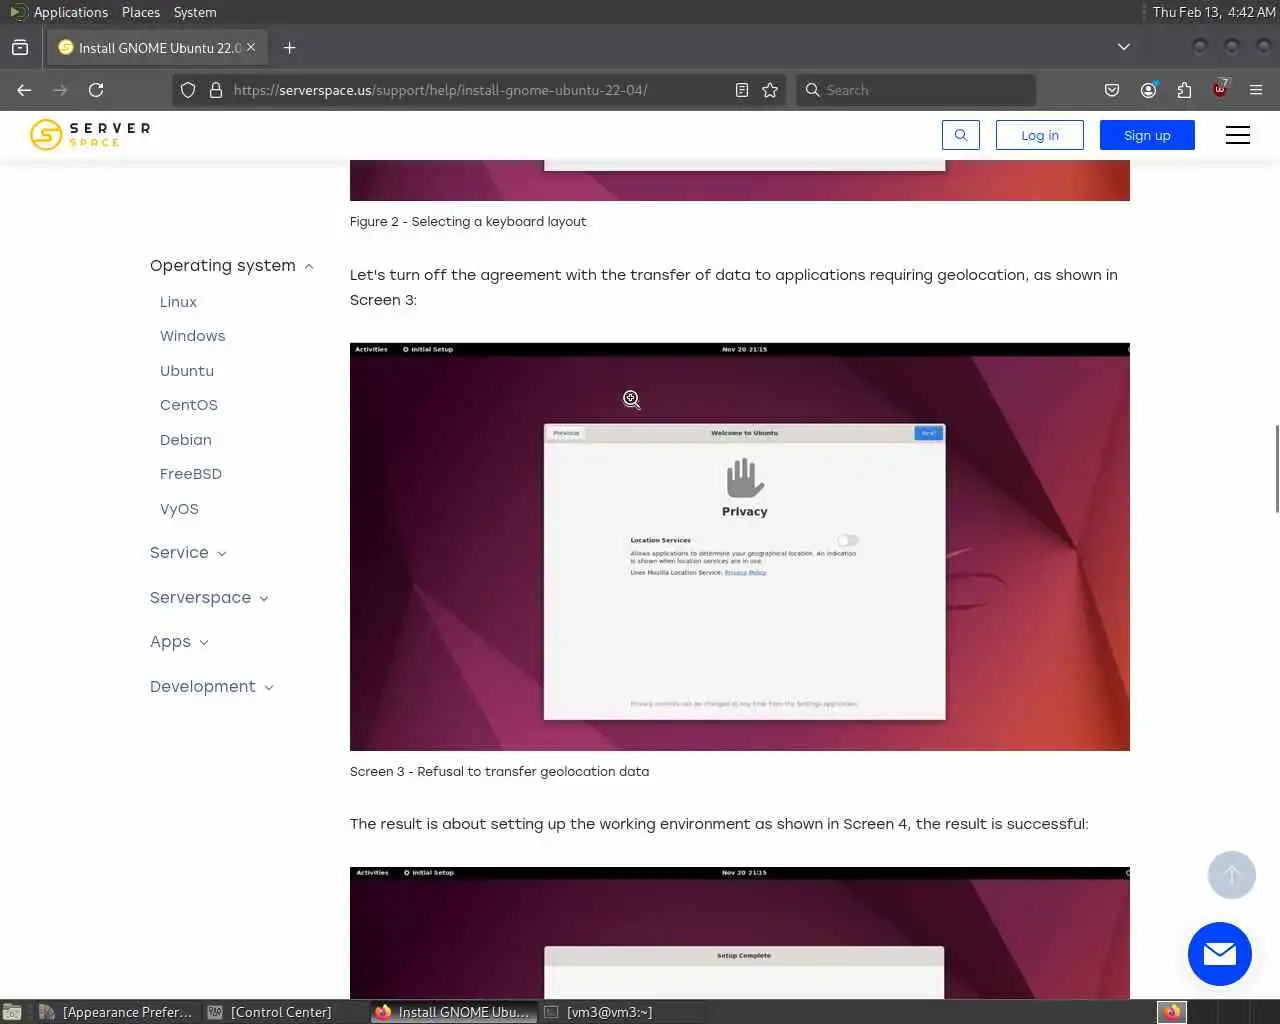Click the padlock connection info icon
Image resolution: width=1280 pixels, height=1024 pixels.
[x=215, y=90]
